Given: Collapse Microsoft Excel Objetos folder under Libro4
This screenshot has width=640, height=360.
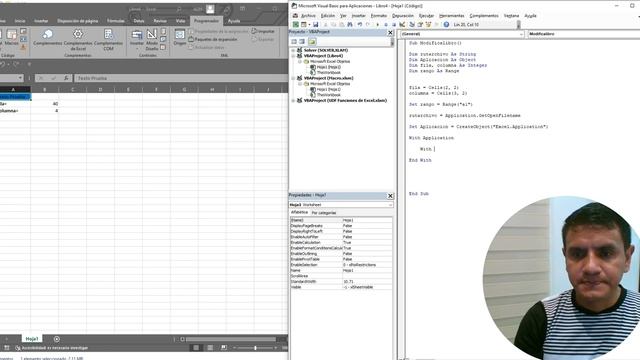Looking at the screenshot, I should pyautogui.click(x=300, y=62).
